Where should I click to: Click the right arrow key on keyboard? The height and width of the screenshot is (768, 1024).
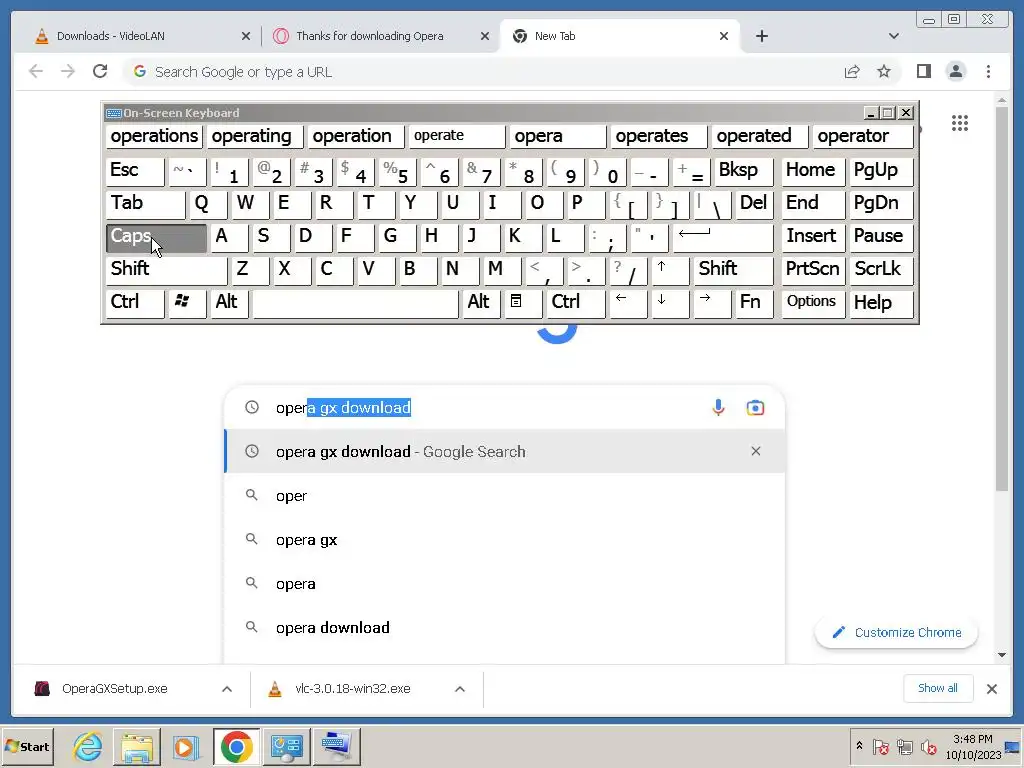(711, 302)
